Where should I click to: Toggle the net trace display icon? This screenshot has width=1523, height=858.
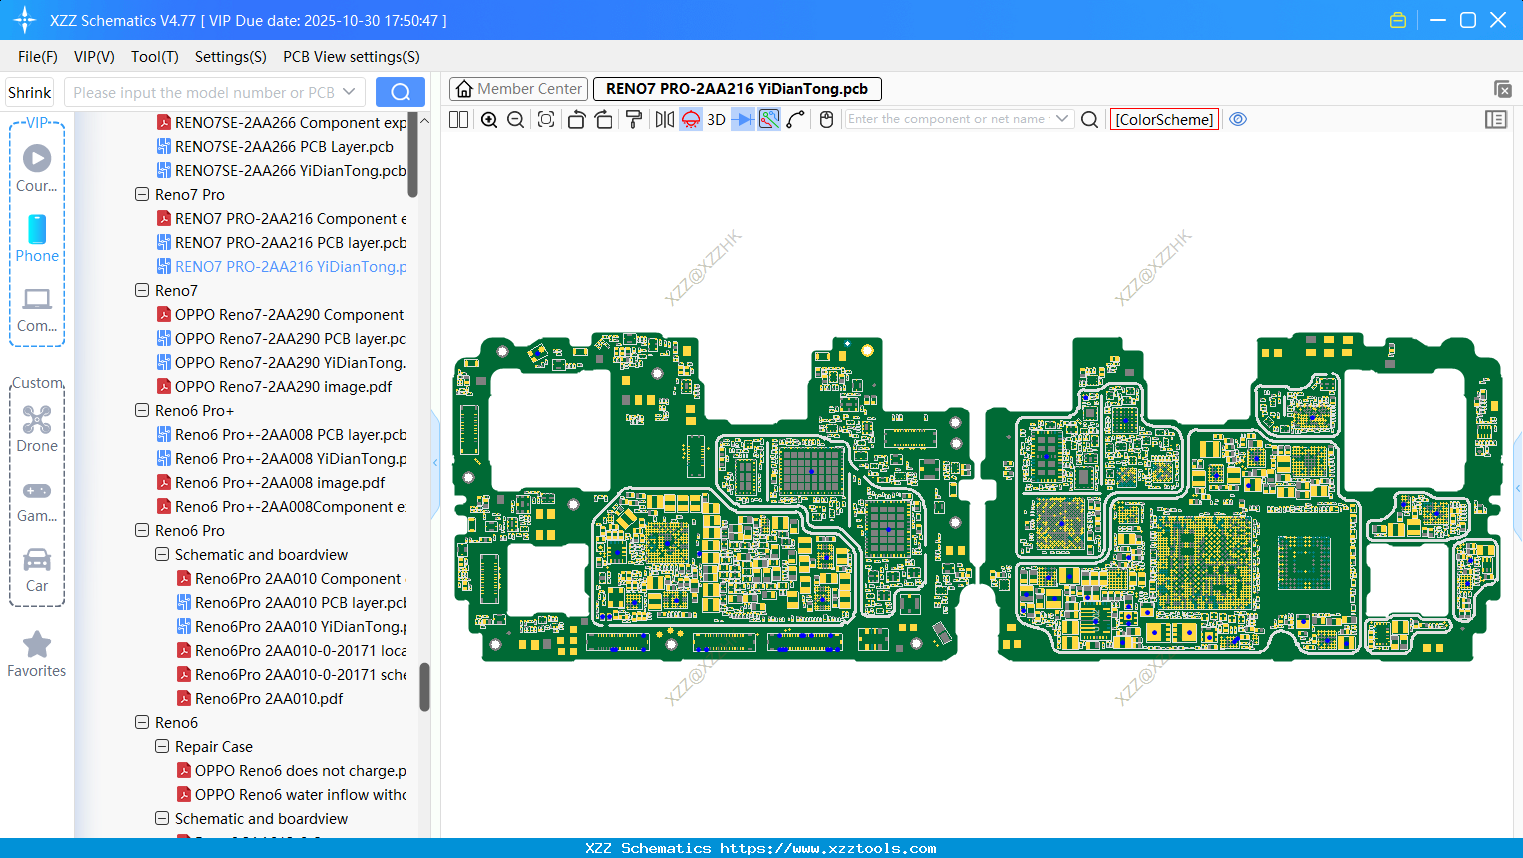click(769, 120)
